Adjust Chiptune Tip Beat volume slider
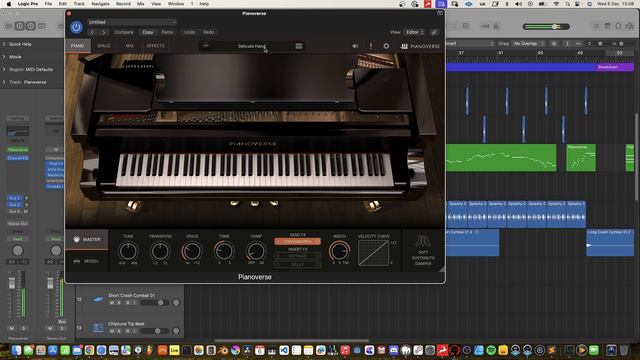The height and width of the screenshot is (360, 640). [x=154, y=331]
